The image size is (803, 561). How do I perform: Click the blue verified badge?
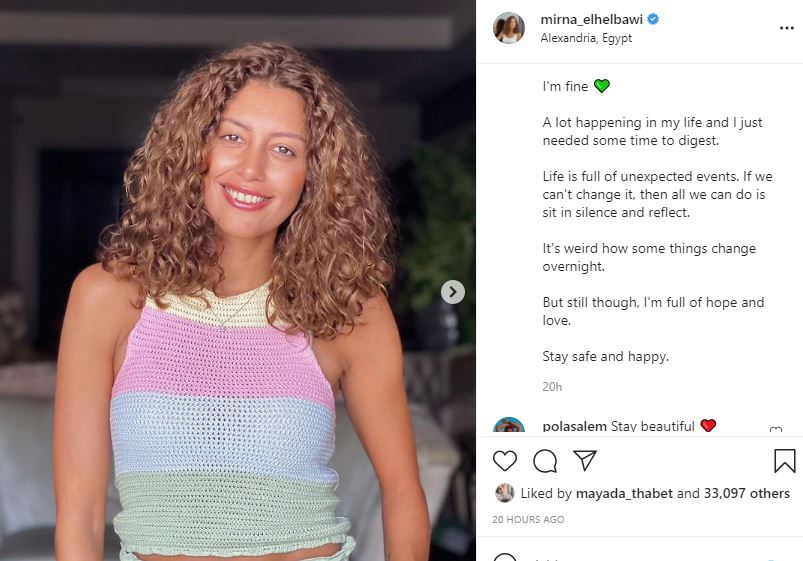click(652, 19)
